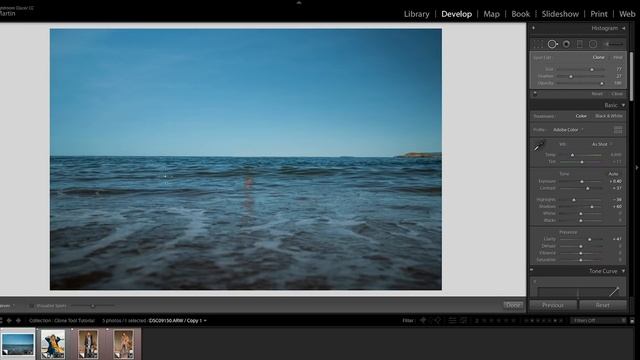Click the Done button in toolbar
Image resolution: width=640 pixels, height=360 pixels.
pyautogui.click(x=513, y=305)
